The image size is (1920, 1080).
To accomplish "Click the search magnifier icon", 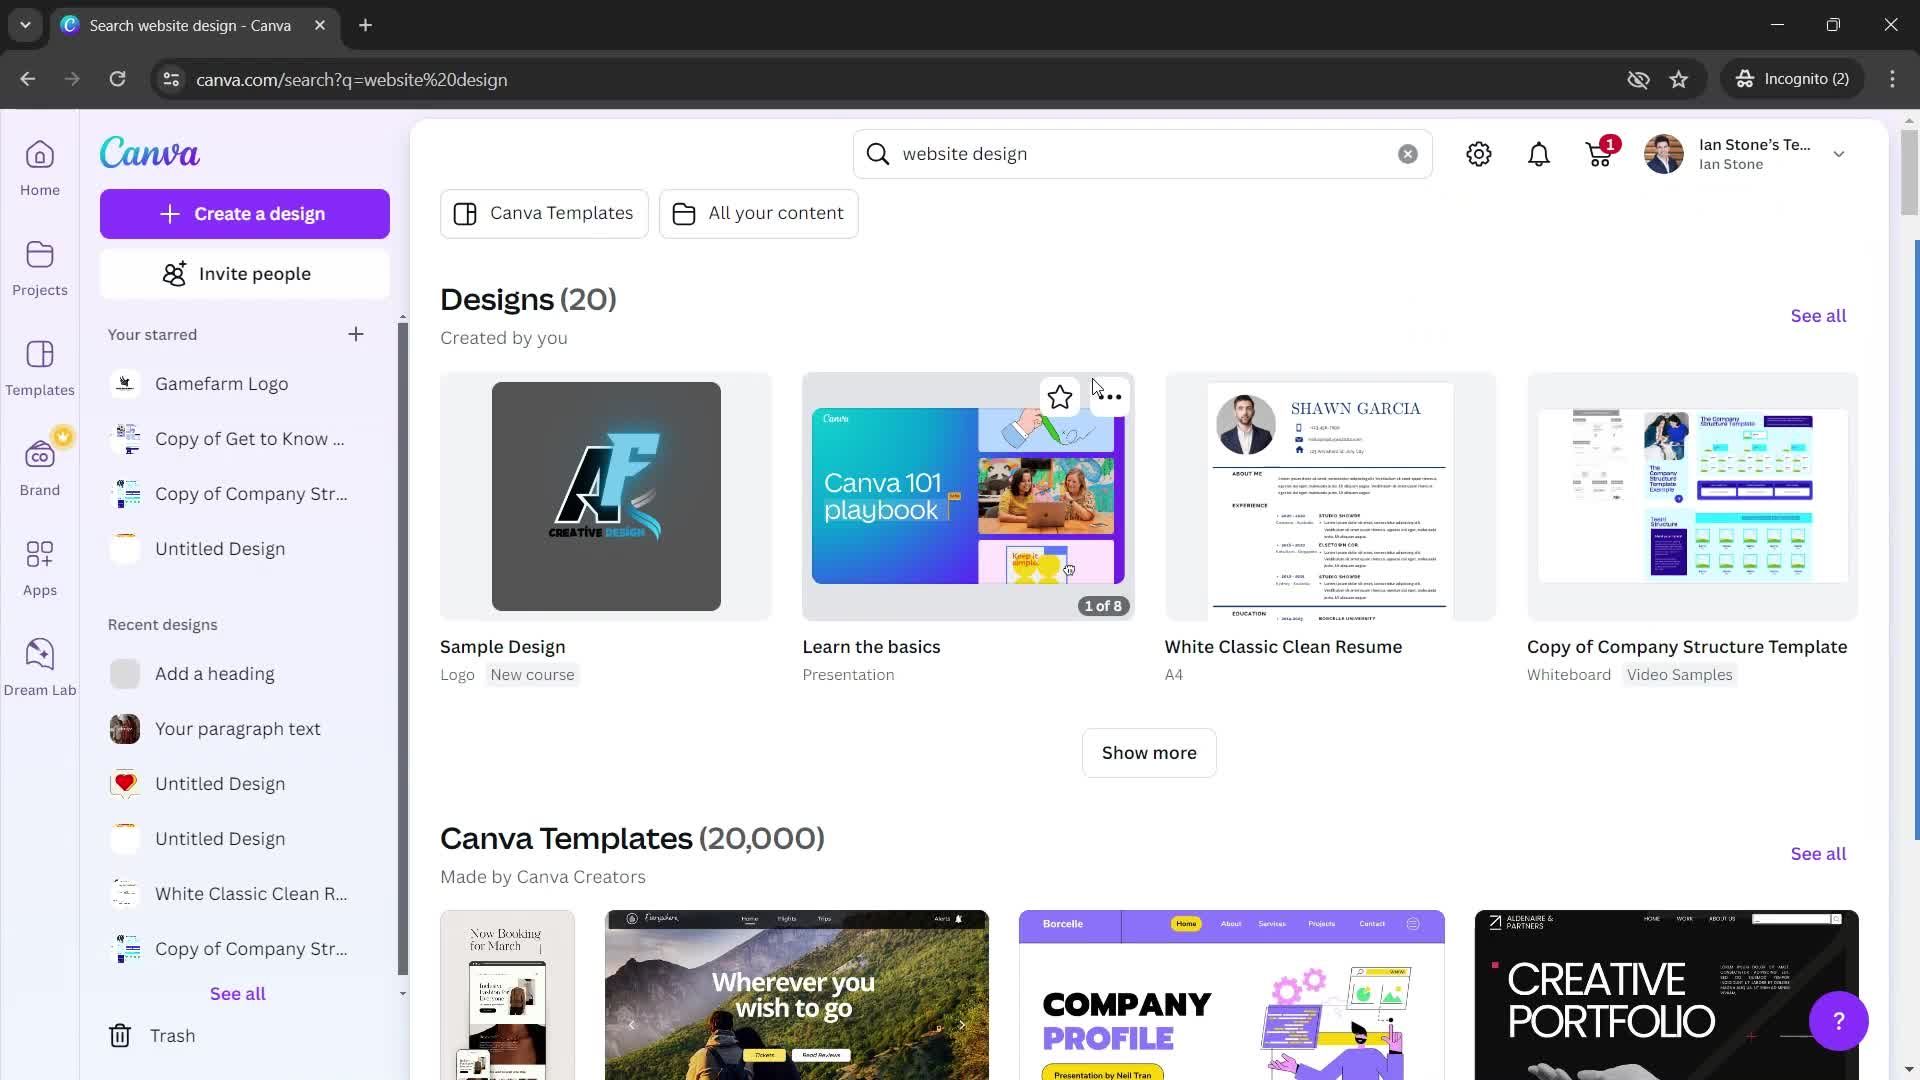I will coord(878,154).
